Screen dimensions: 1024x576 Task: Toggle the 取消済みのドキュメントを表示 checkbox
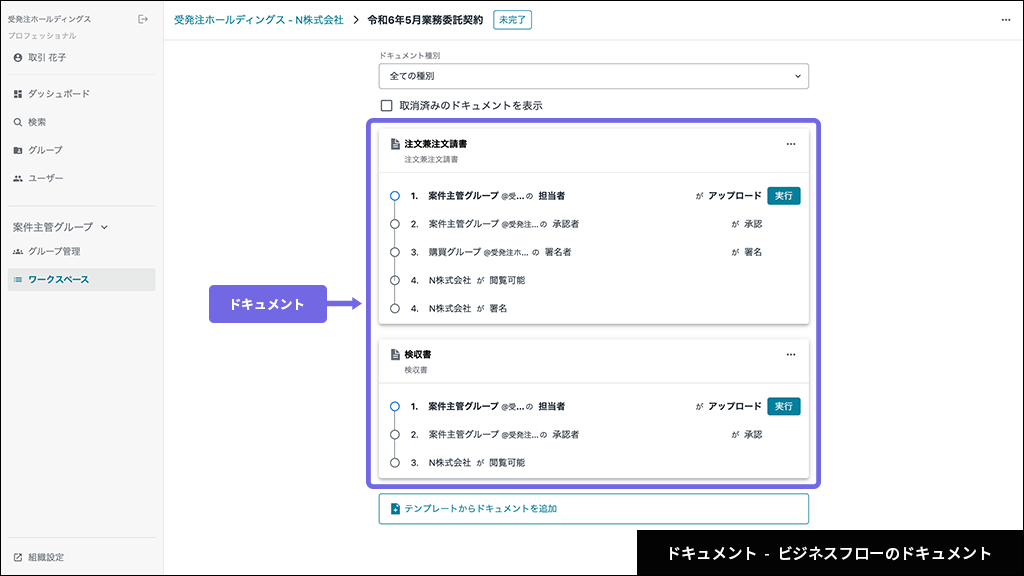point(387,106)
